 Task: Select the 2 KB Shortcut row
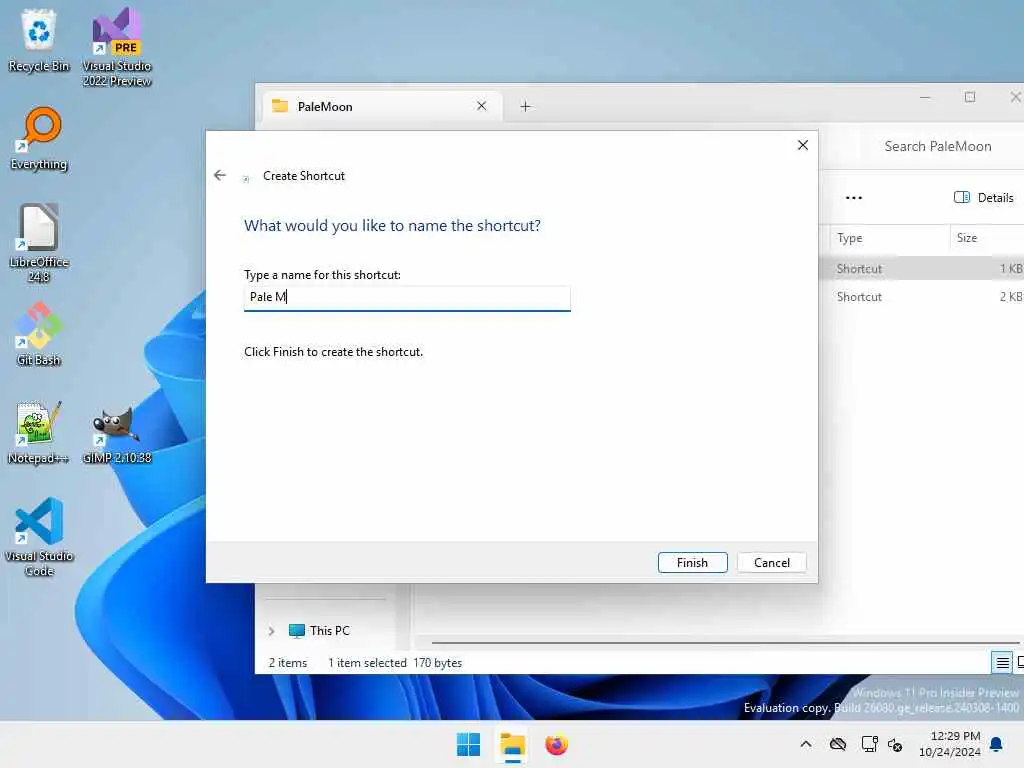click(x=921, y=296)
